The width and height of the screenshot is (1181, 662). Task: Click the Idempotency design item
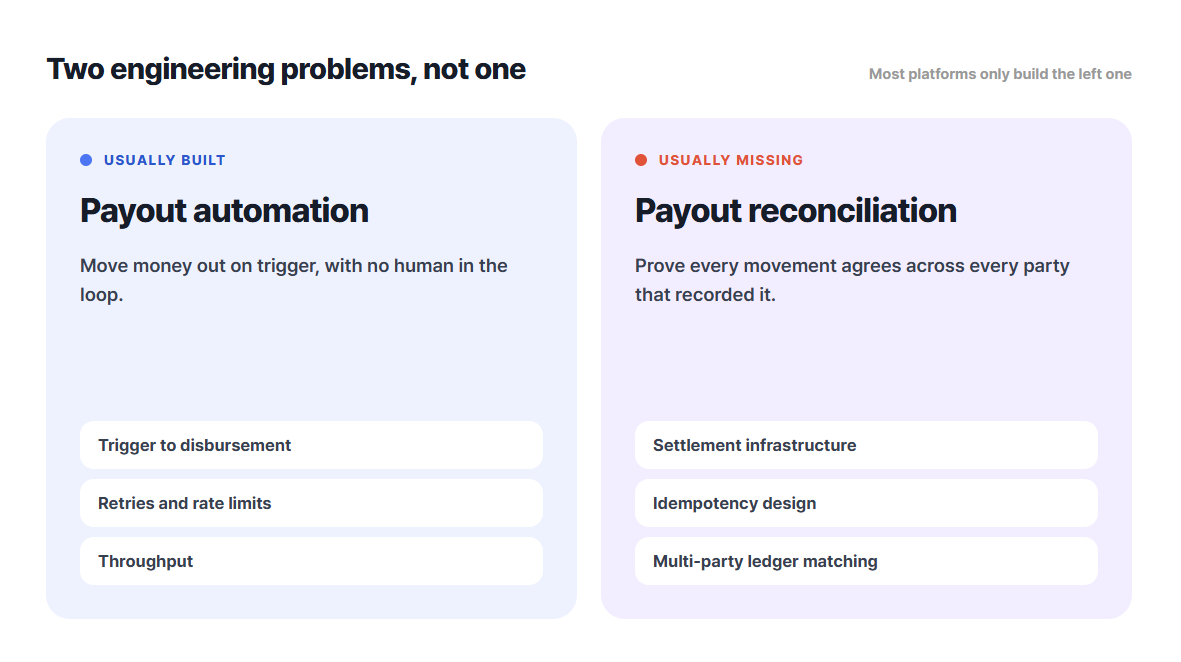[x=866, y=503]
